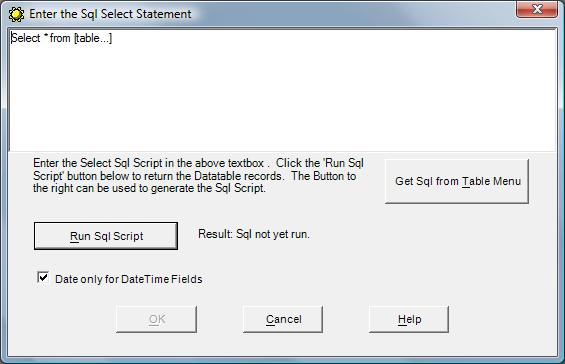Toggle the Date only for DateTime Fields checkbox
The width and height of the screenshot is (565, 364).
43,278
